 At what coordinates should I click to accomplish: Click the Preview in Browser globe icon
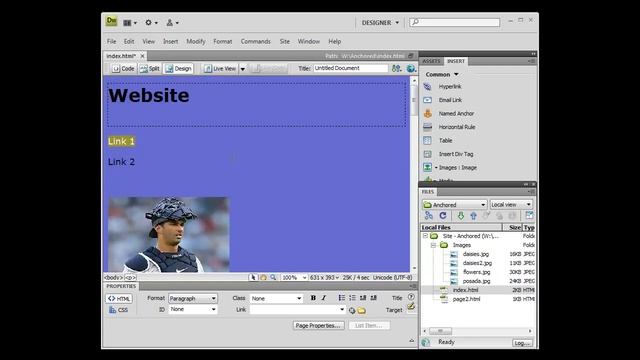click(411, 69)
